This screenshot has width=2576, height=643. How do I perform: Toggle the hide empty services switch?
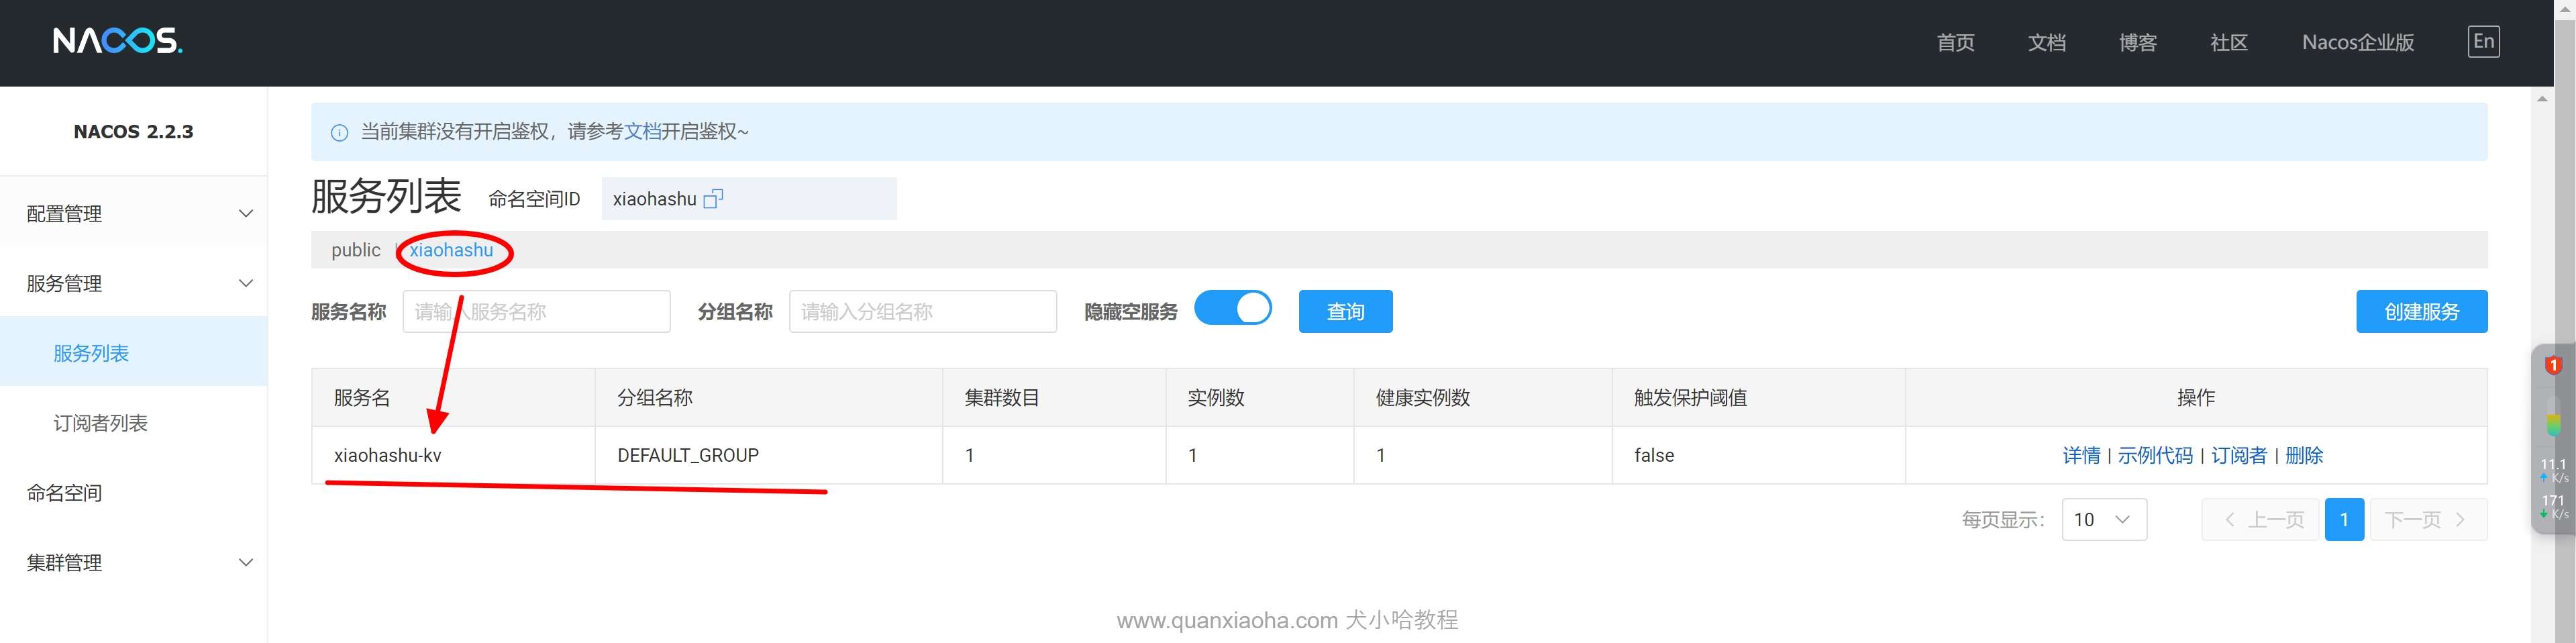pyautogui.click(x=1232, y=309)
